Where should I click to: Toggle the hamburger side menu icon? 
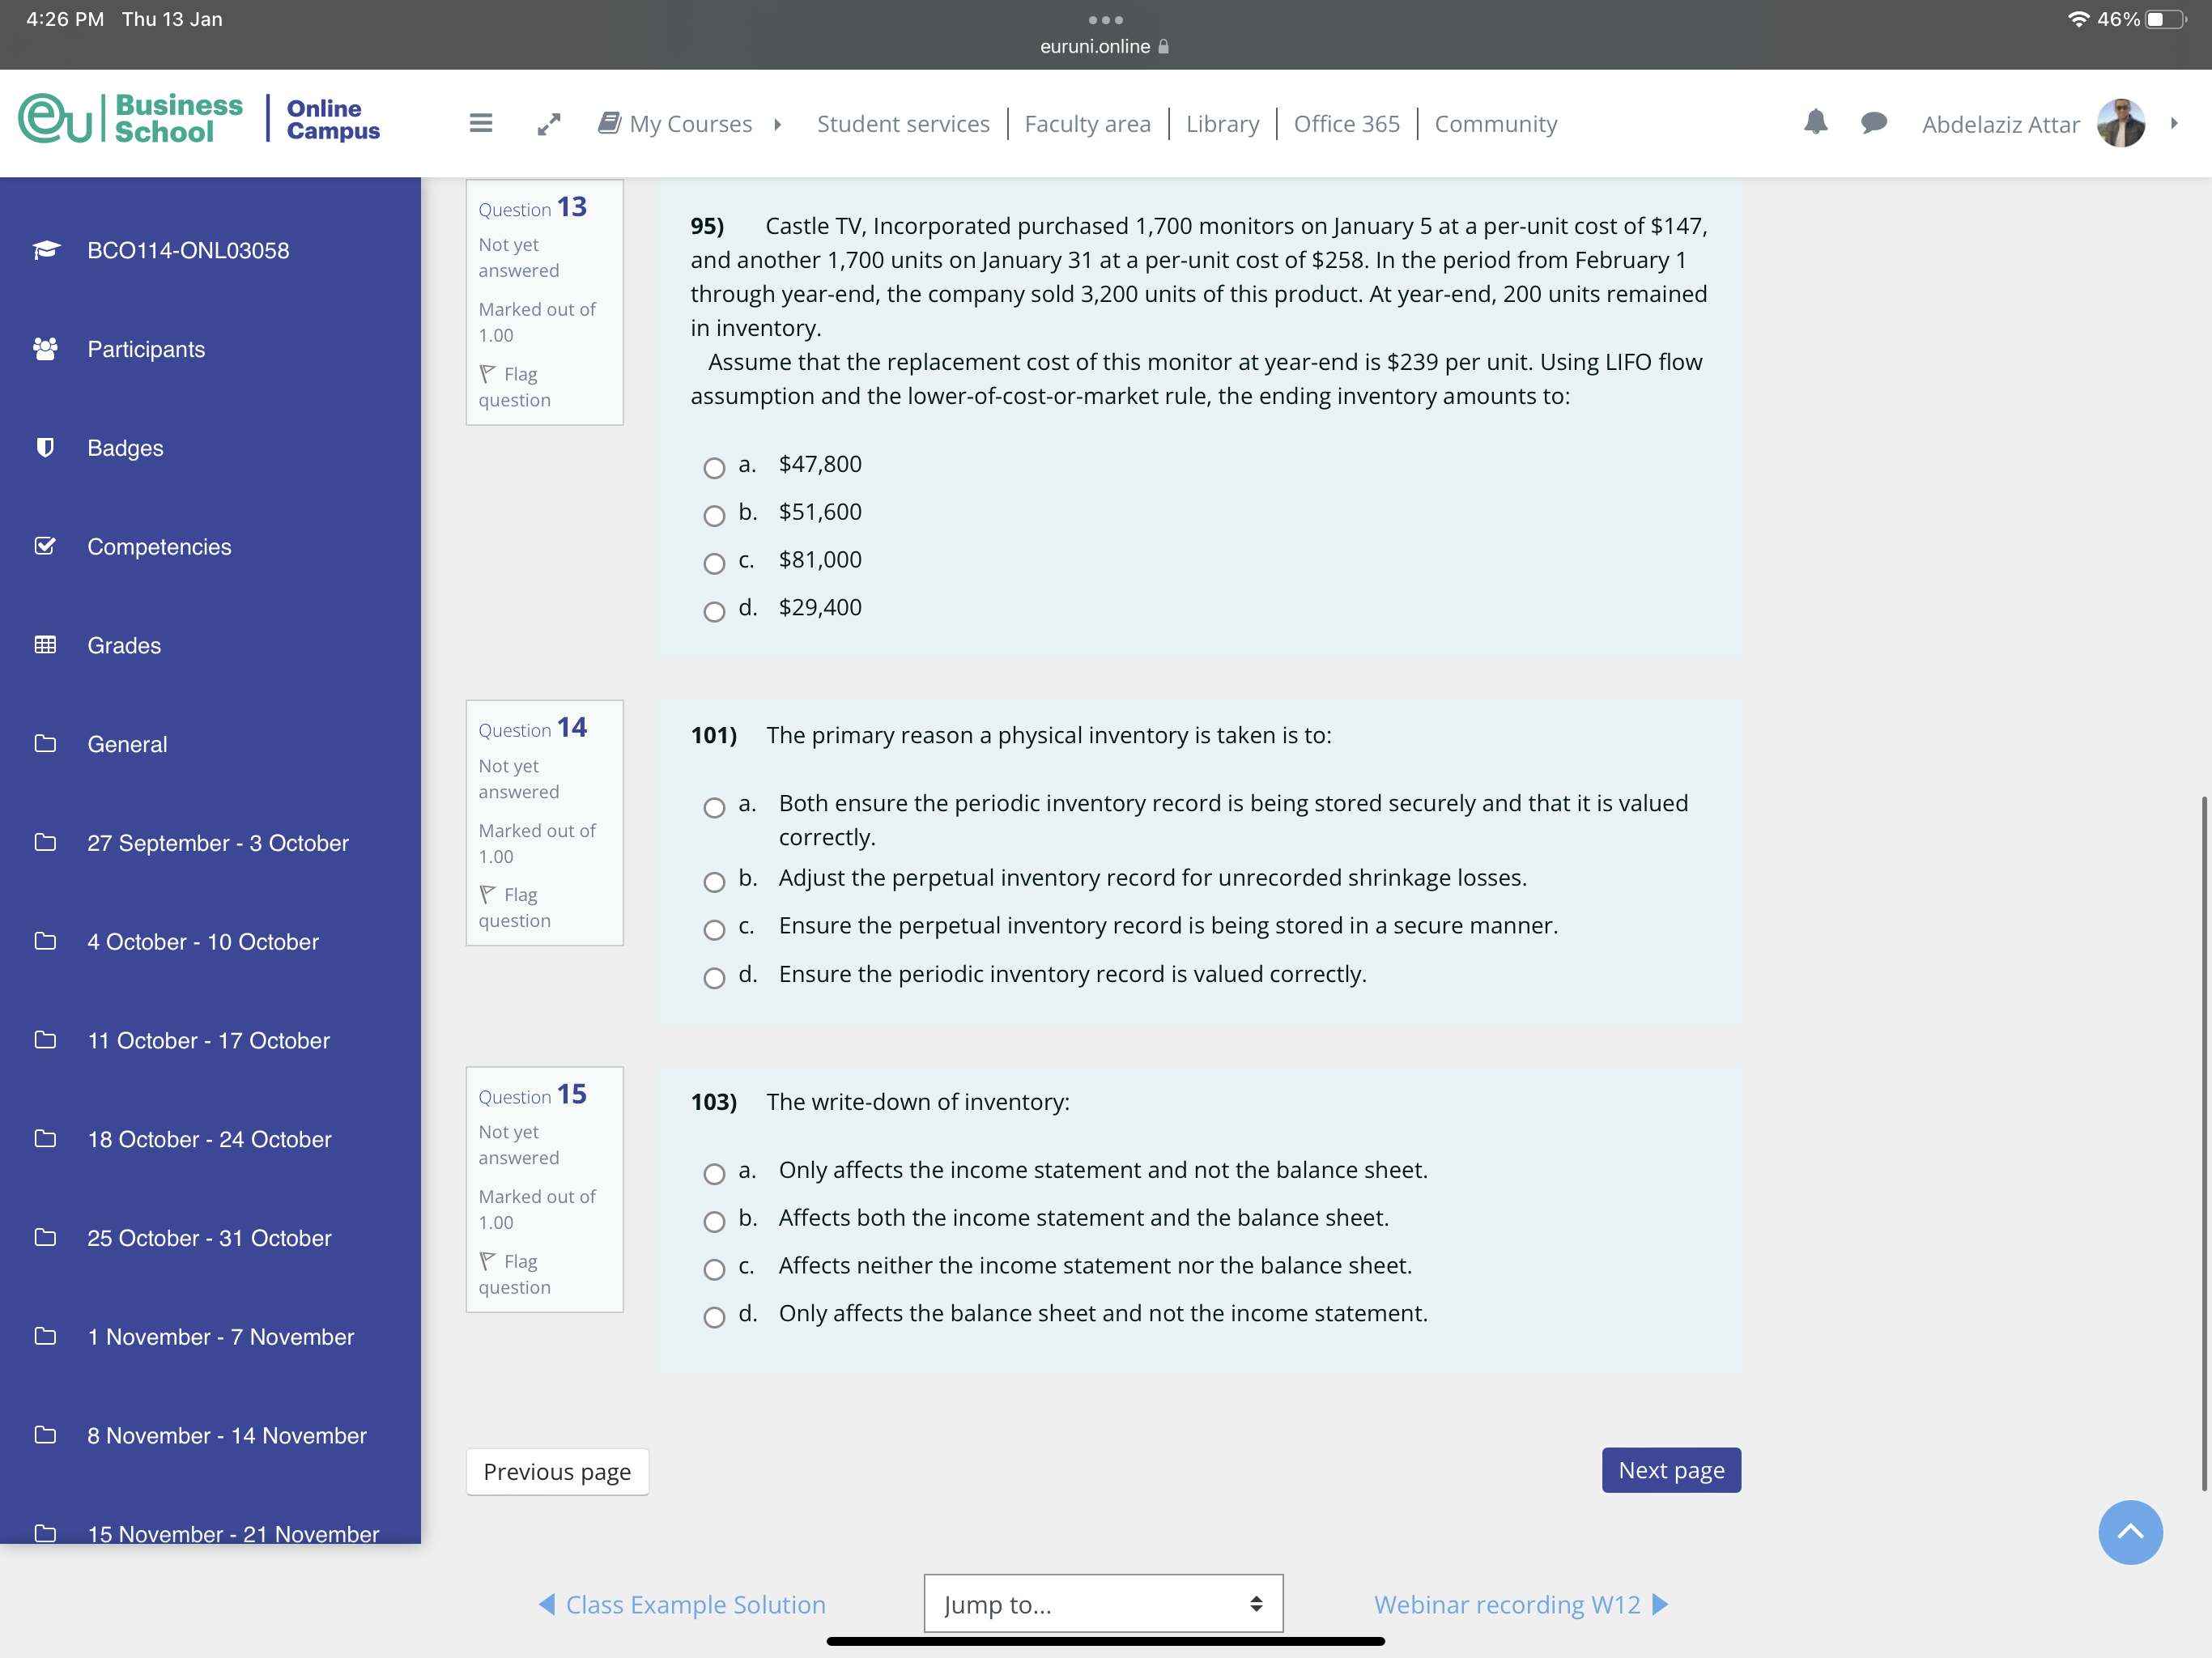[481, 123]
